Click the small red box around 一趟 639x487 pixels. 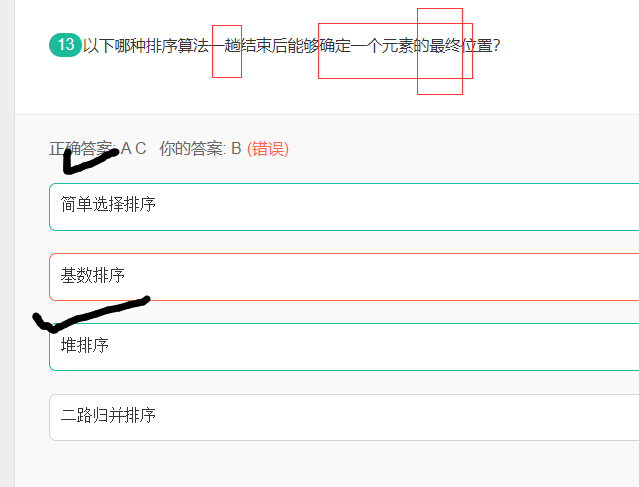227,51
